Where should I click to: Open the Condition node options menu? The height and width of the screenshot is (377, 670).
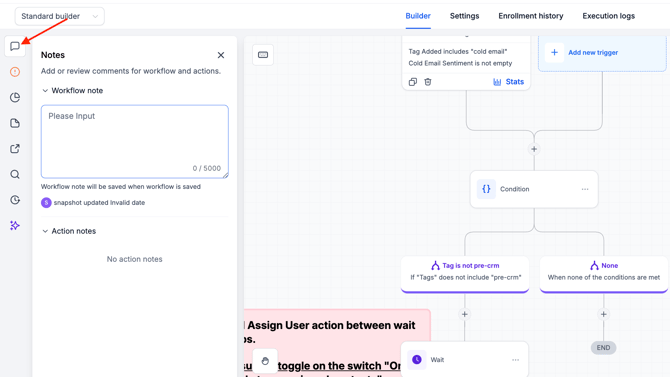coord(585,189)
